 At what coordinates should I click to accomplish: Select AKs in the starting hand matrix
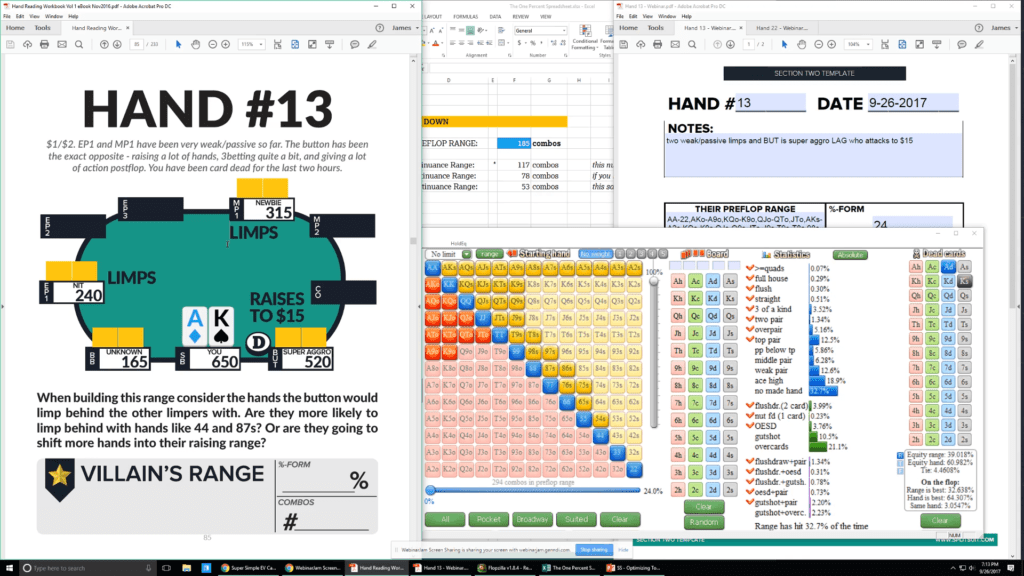[x=449, y=268]
